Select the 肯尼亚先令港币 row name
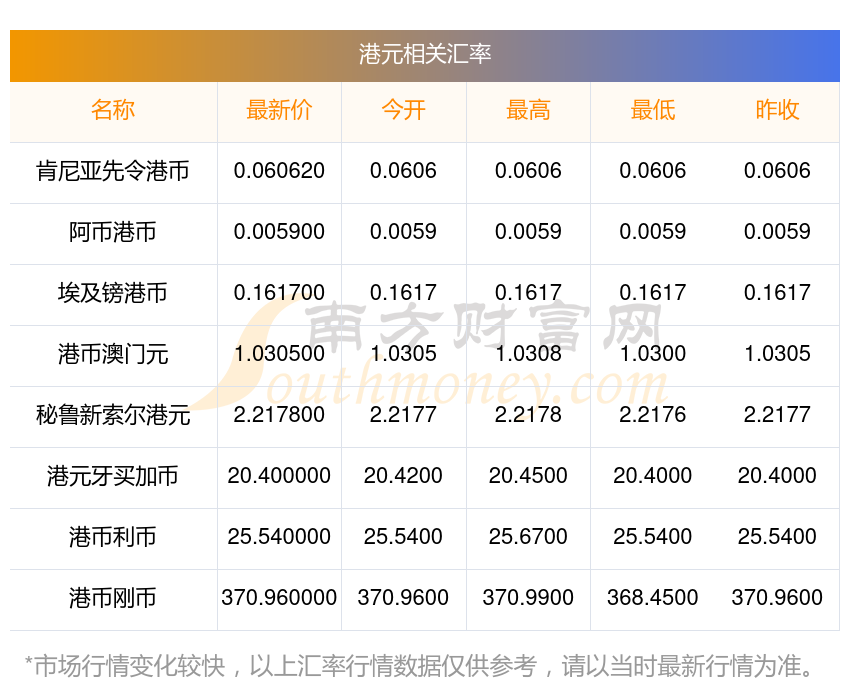This screenshot has height=698, width=850. click(113, 171)
